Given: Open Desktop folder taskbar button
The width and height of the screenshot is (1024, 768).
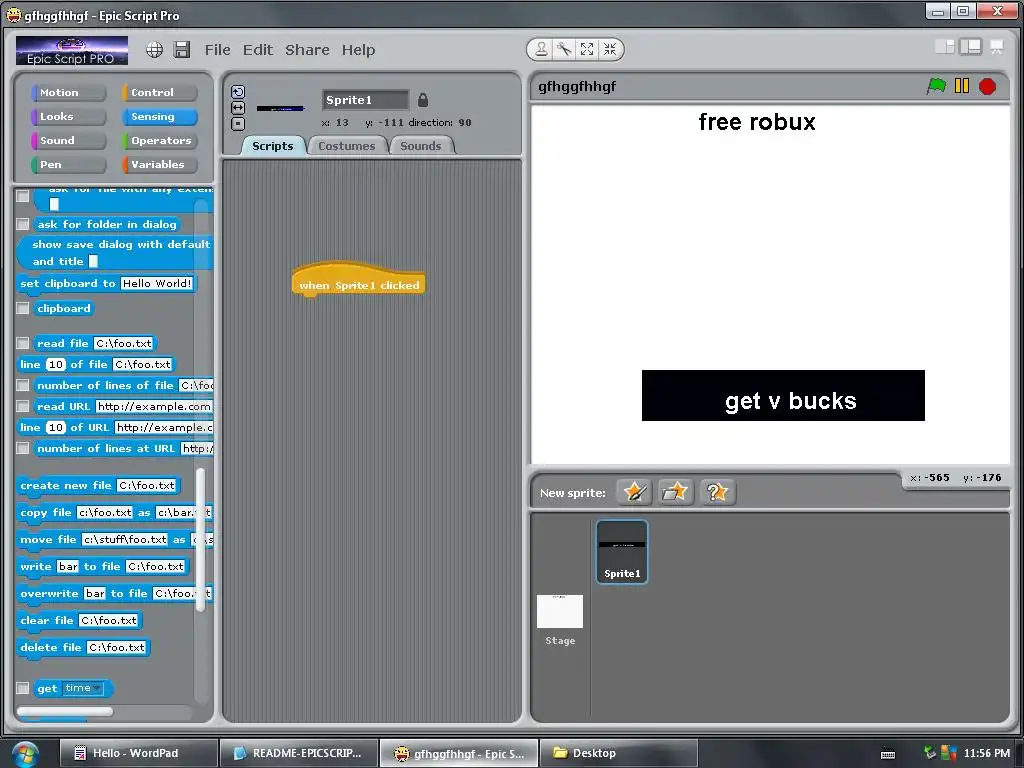Looking at the screenshot, I should [618, 753].
